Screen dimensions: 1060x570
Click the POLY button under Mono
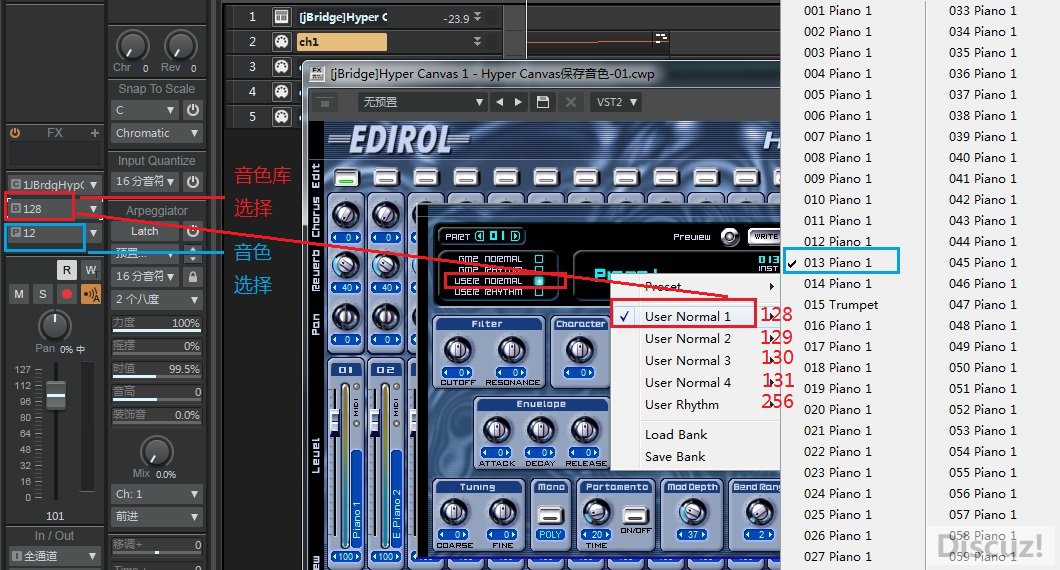tap(550, 534)
